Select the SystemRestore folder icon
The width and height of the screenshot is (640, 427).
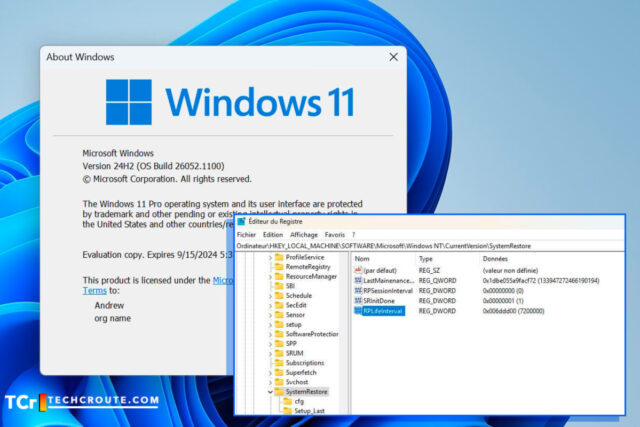pos(279,391)
